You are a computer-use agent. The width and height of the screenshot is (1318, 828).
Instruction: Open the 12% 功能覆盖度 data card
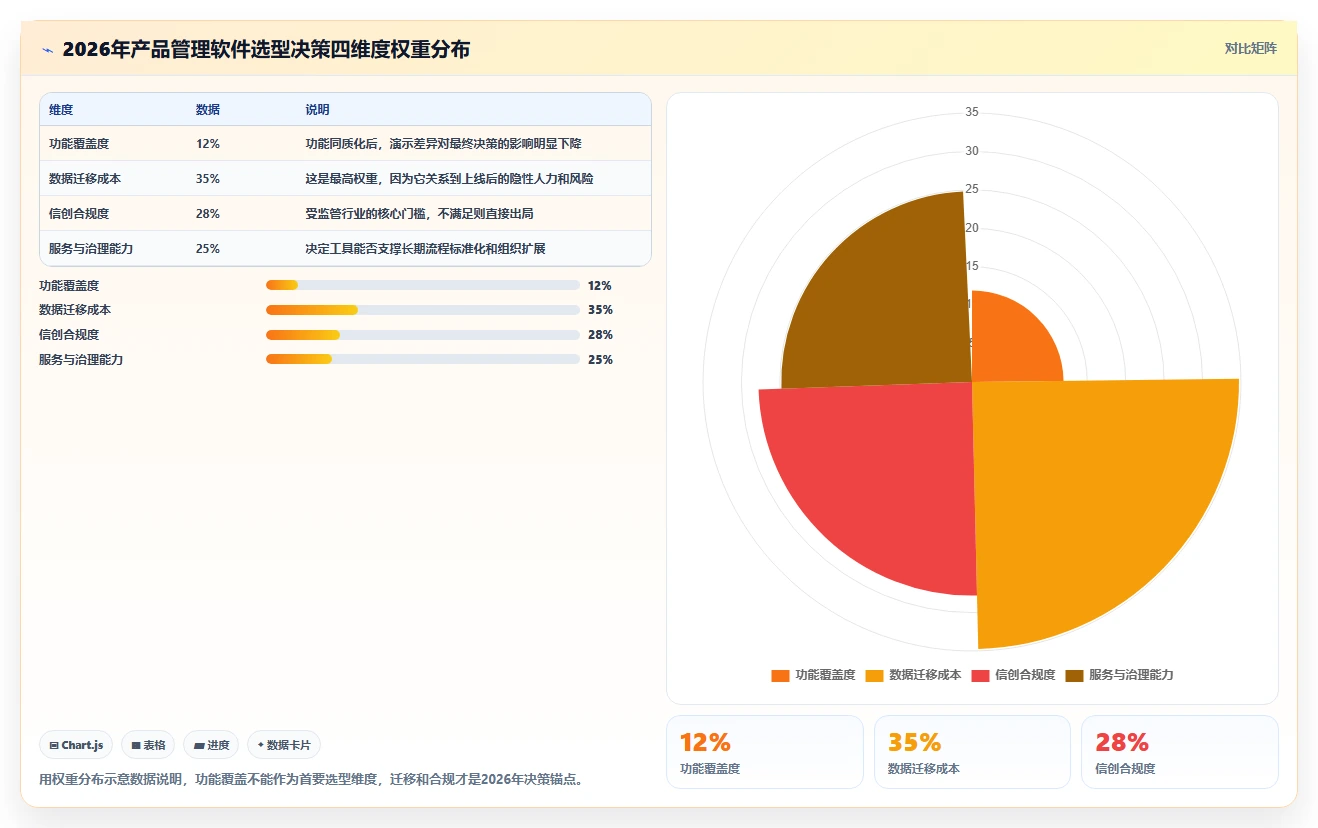coord(764,752)
